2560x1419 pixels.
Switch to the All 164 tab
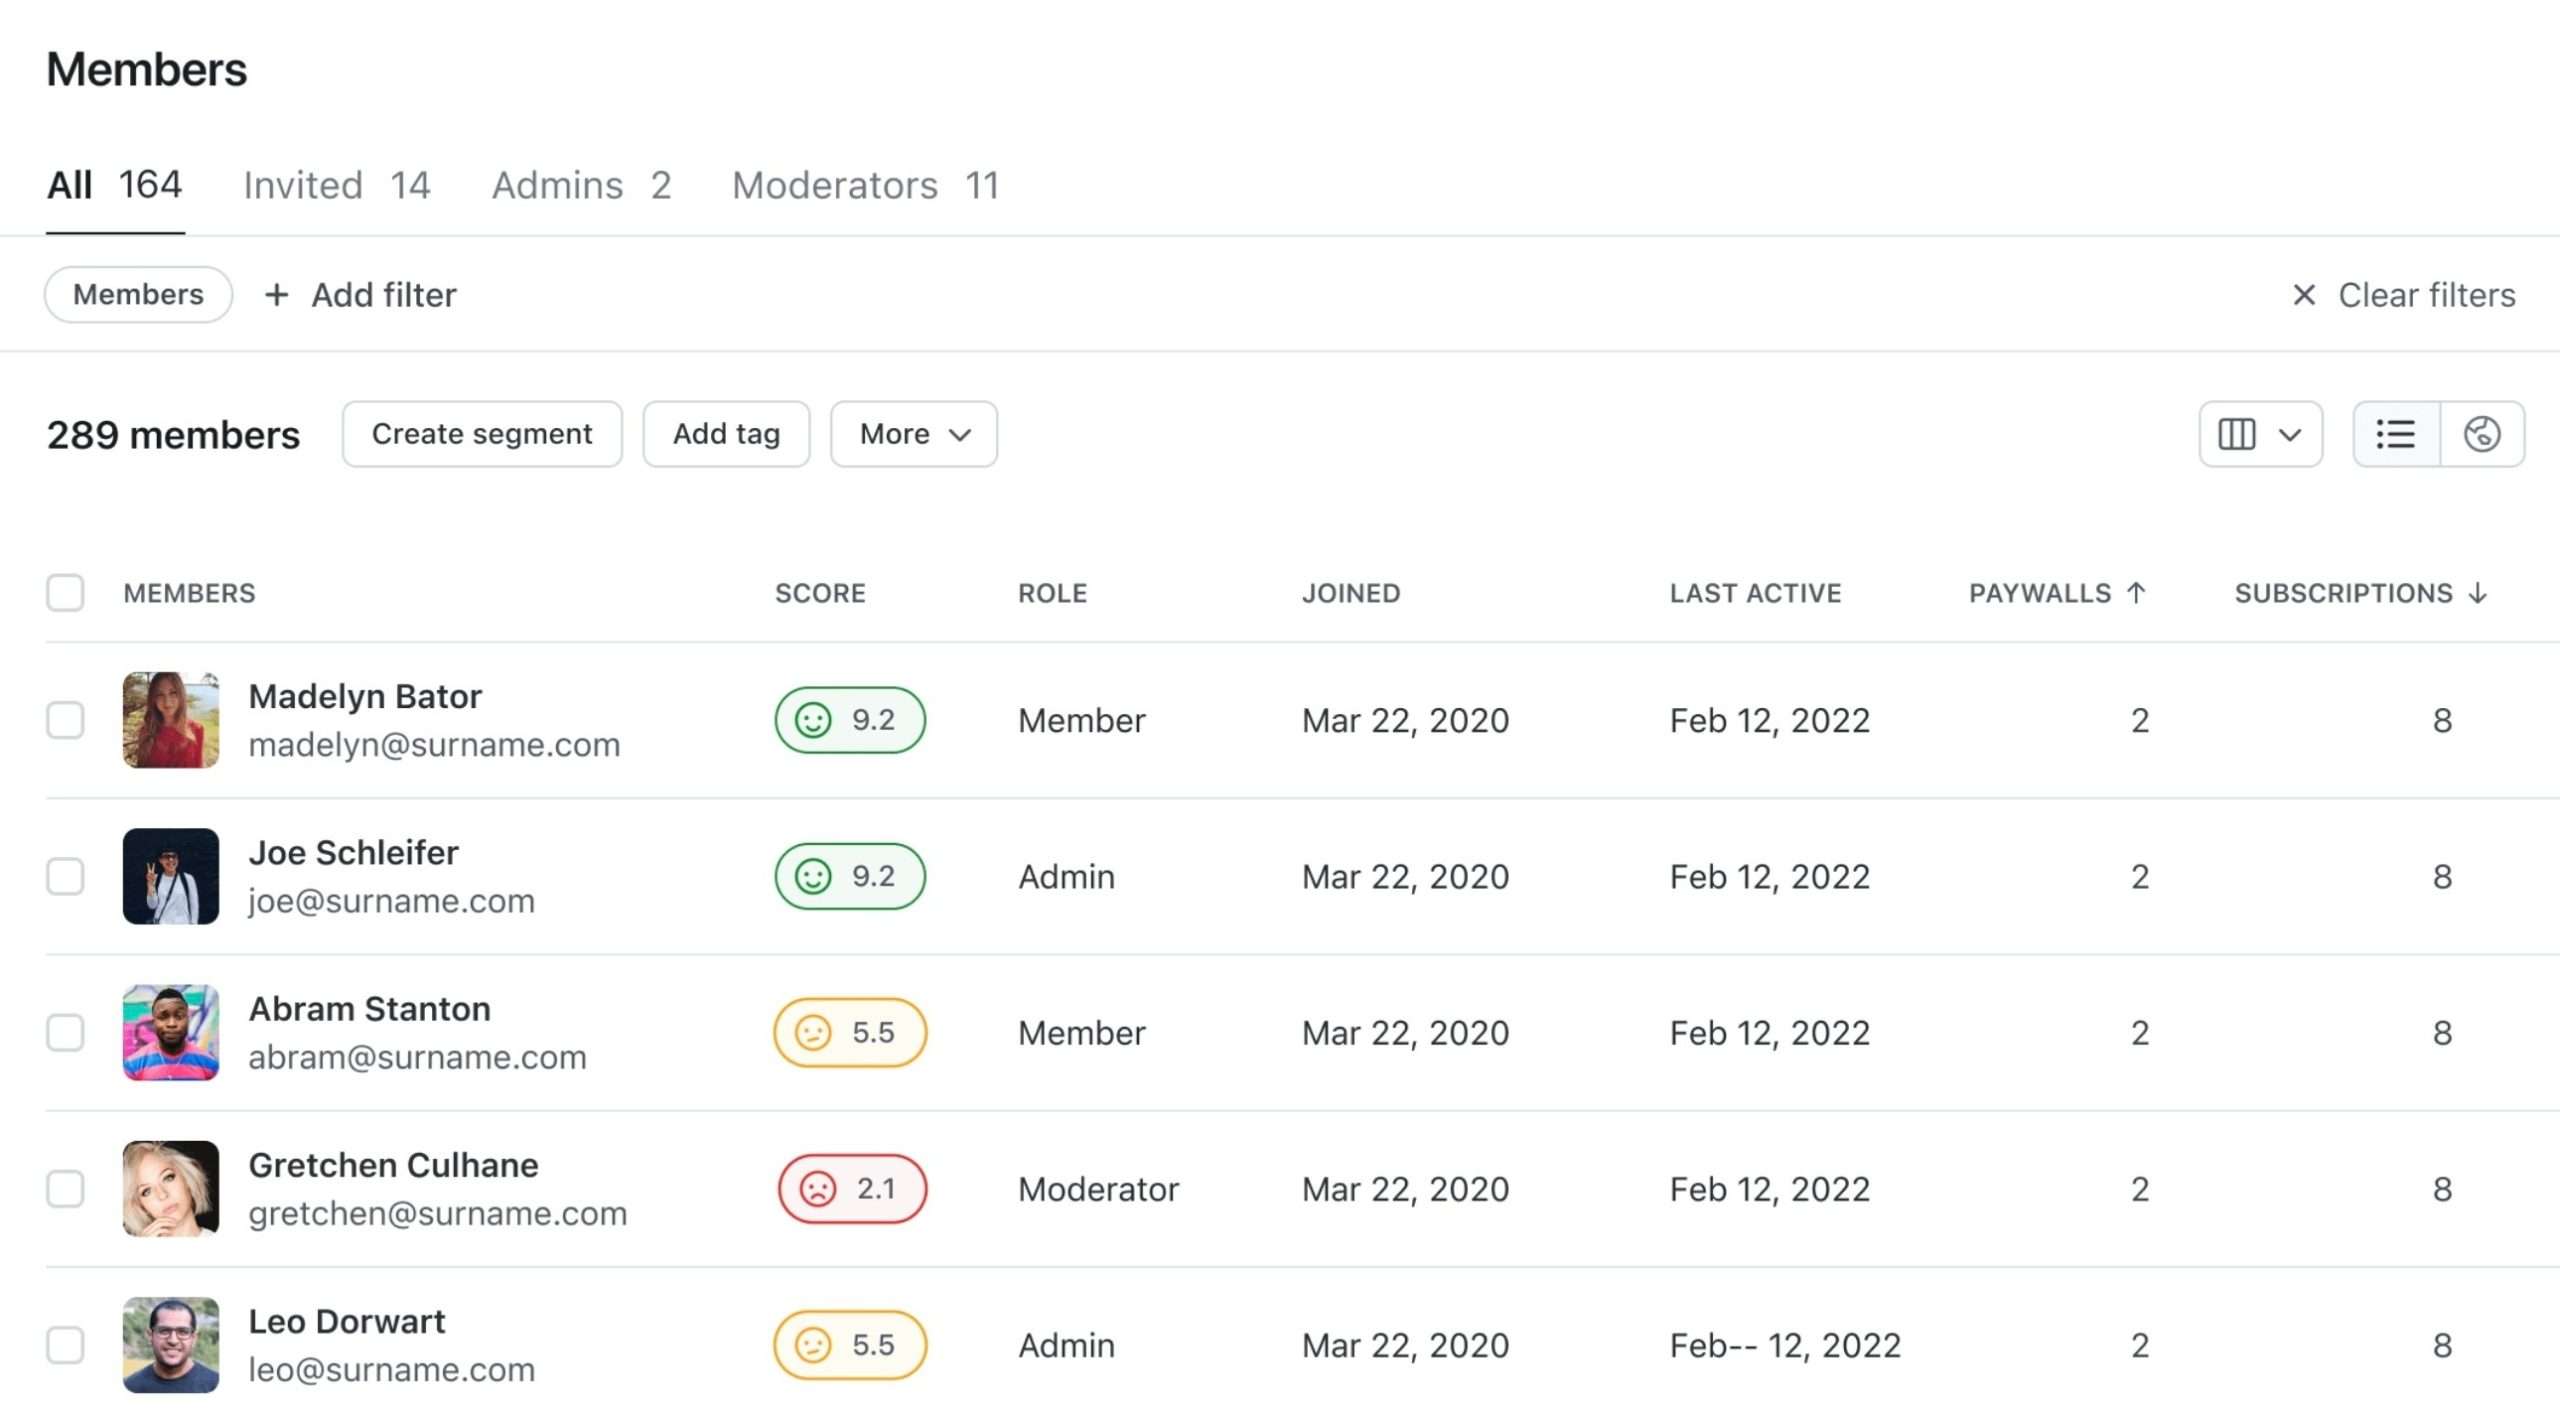pos(115,185)
